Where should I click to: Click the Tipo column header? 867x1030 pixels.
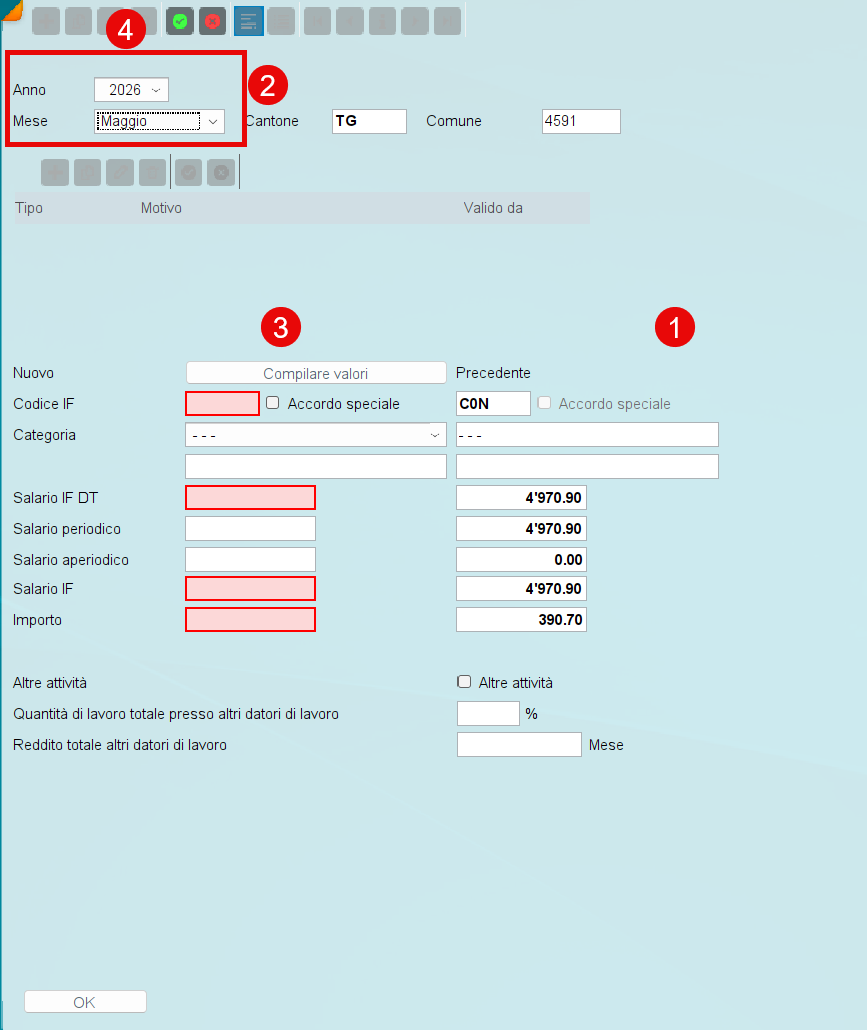coord(29,208)
